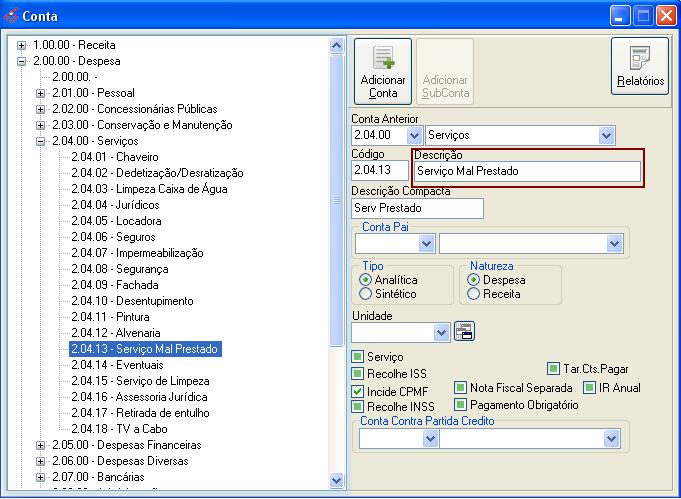Expand the 2.01.00 - Pessoal tree node
The width and height of the screenshot is (681, 499).
tap(41, 93)
